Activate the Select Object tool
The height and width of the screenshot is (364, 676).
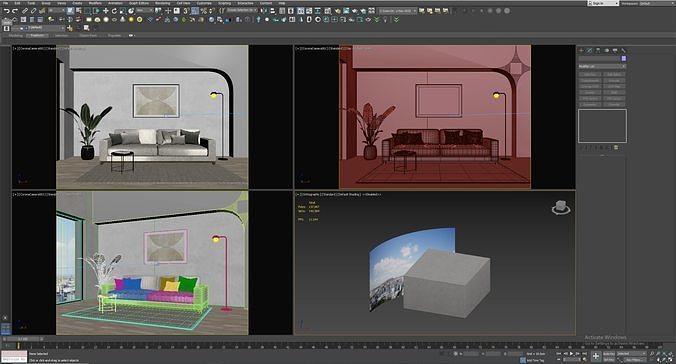click(x=70, y=11)
